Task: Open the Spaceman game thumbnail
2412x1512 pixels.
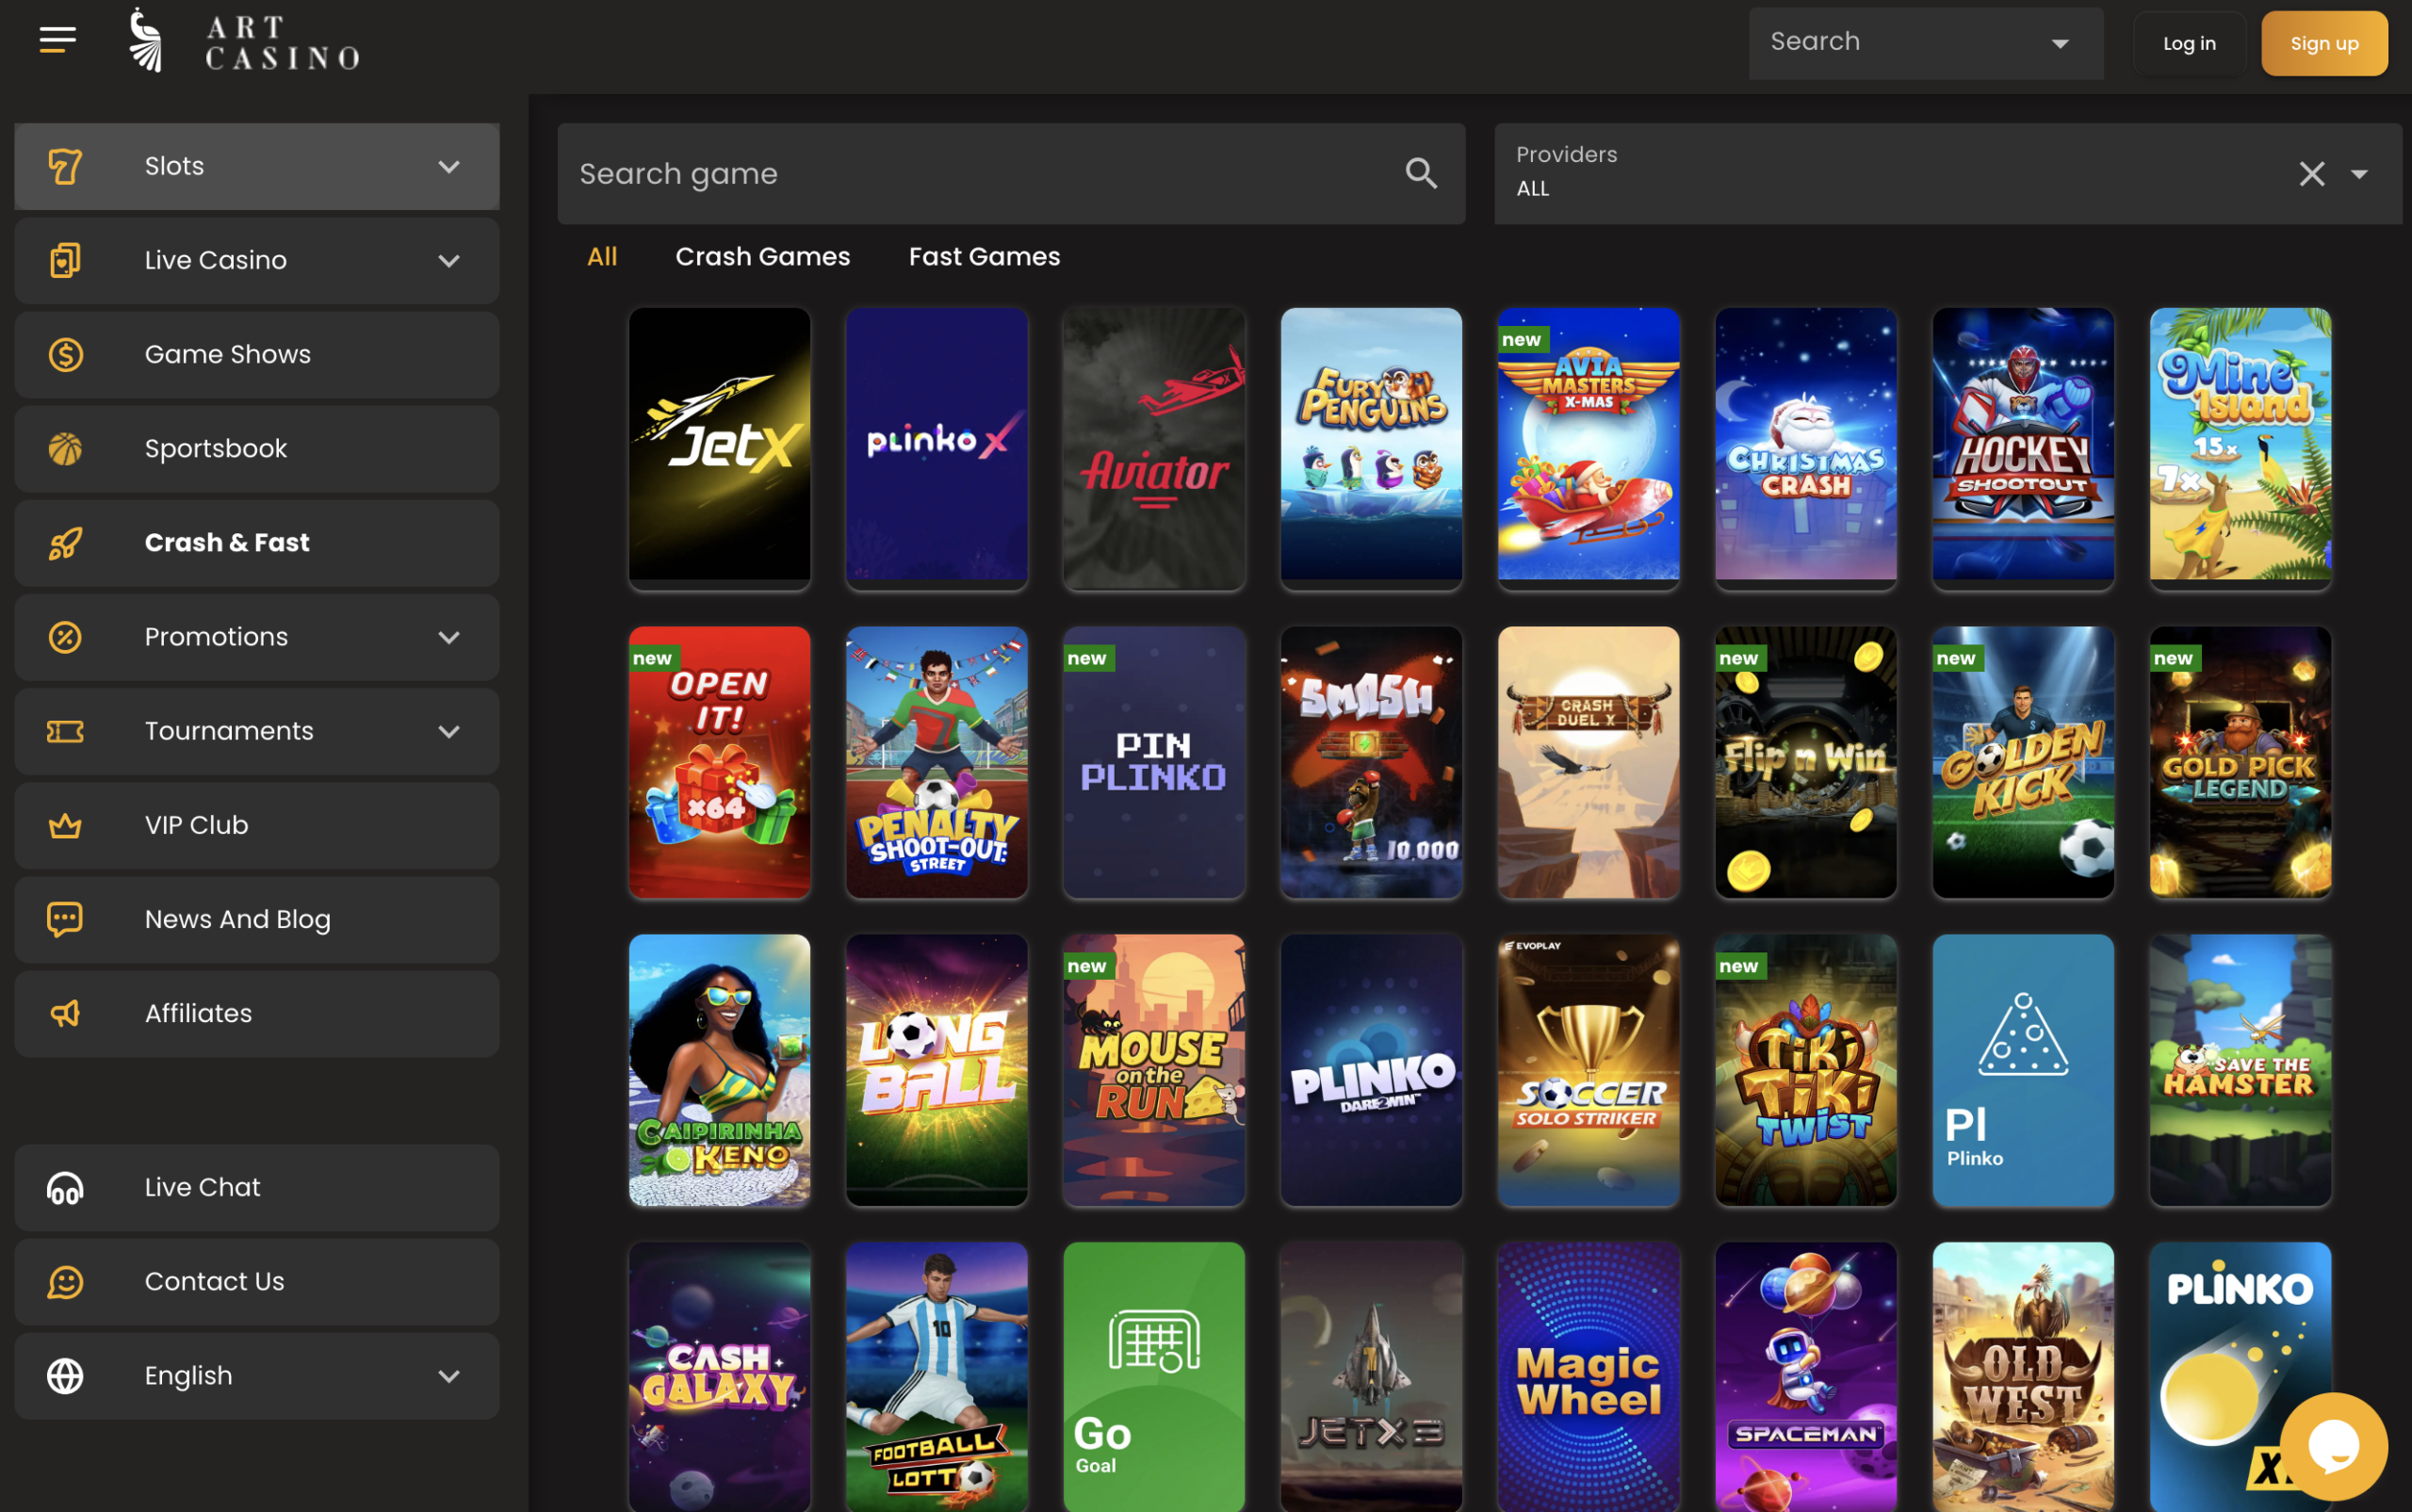Action: coord(1805,1376)
